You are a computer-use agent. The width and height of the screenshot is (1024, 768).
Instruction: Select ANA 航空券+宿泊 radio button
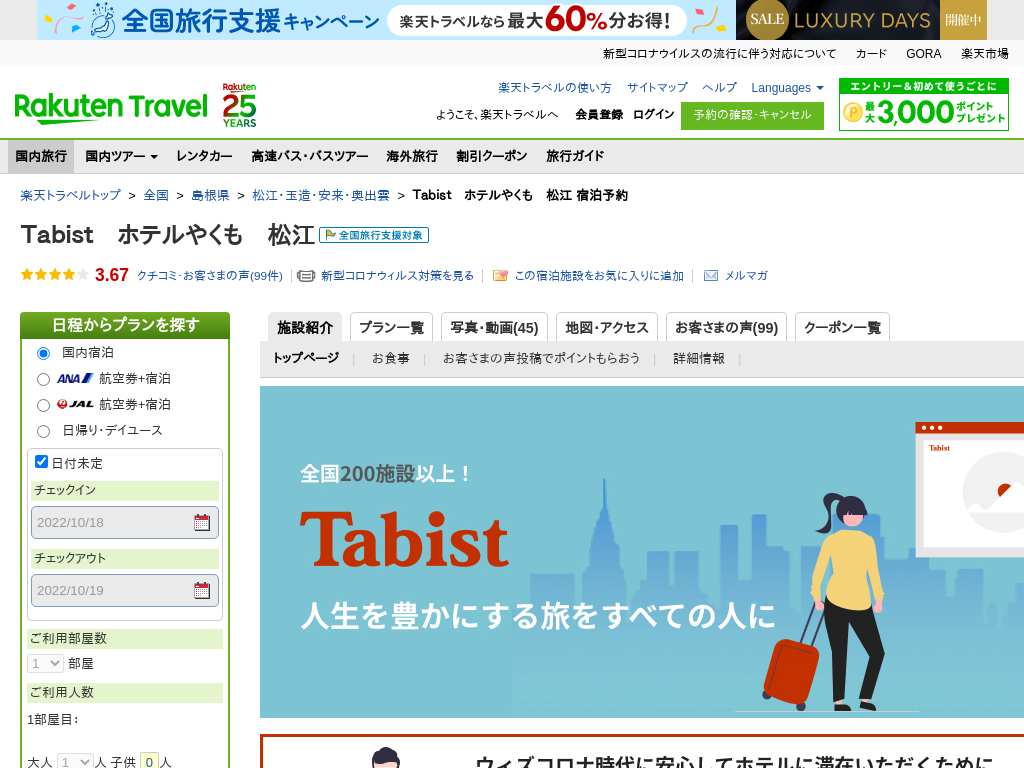(x=44, y=379)
